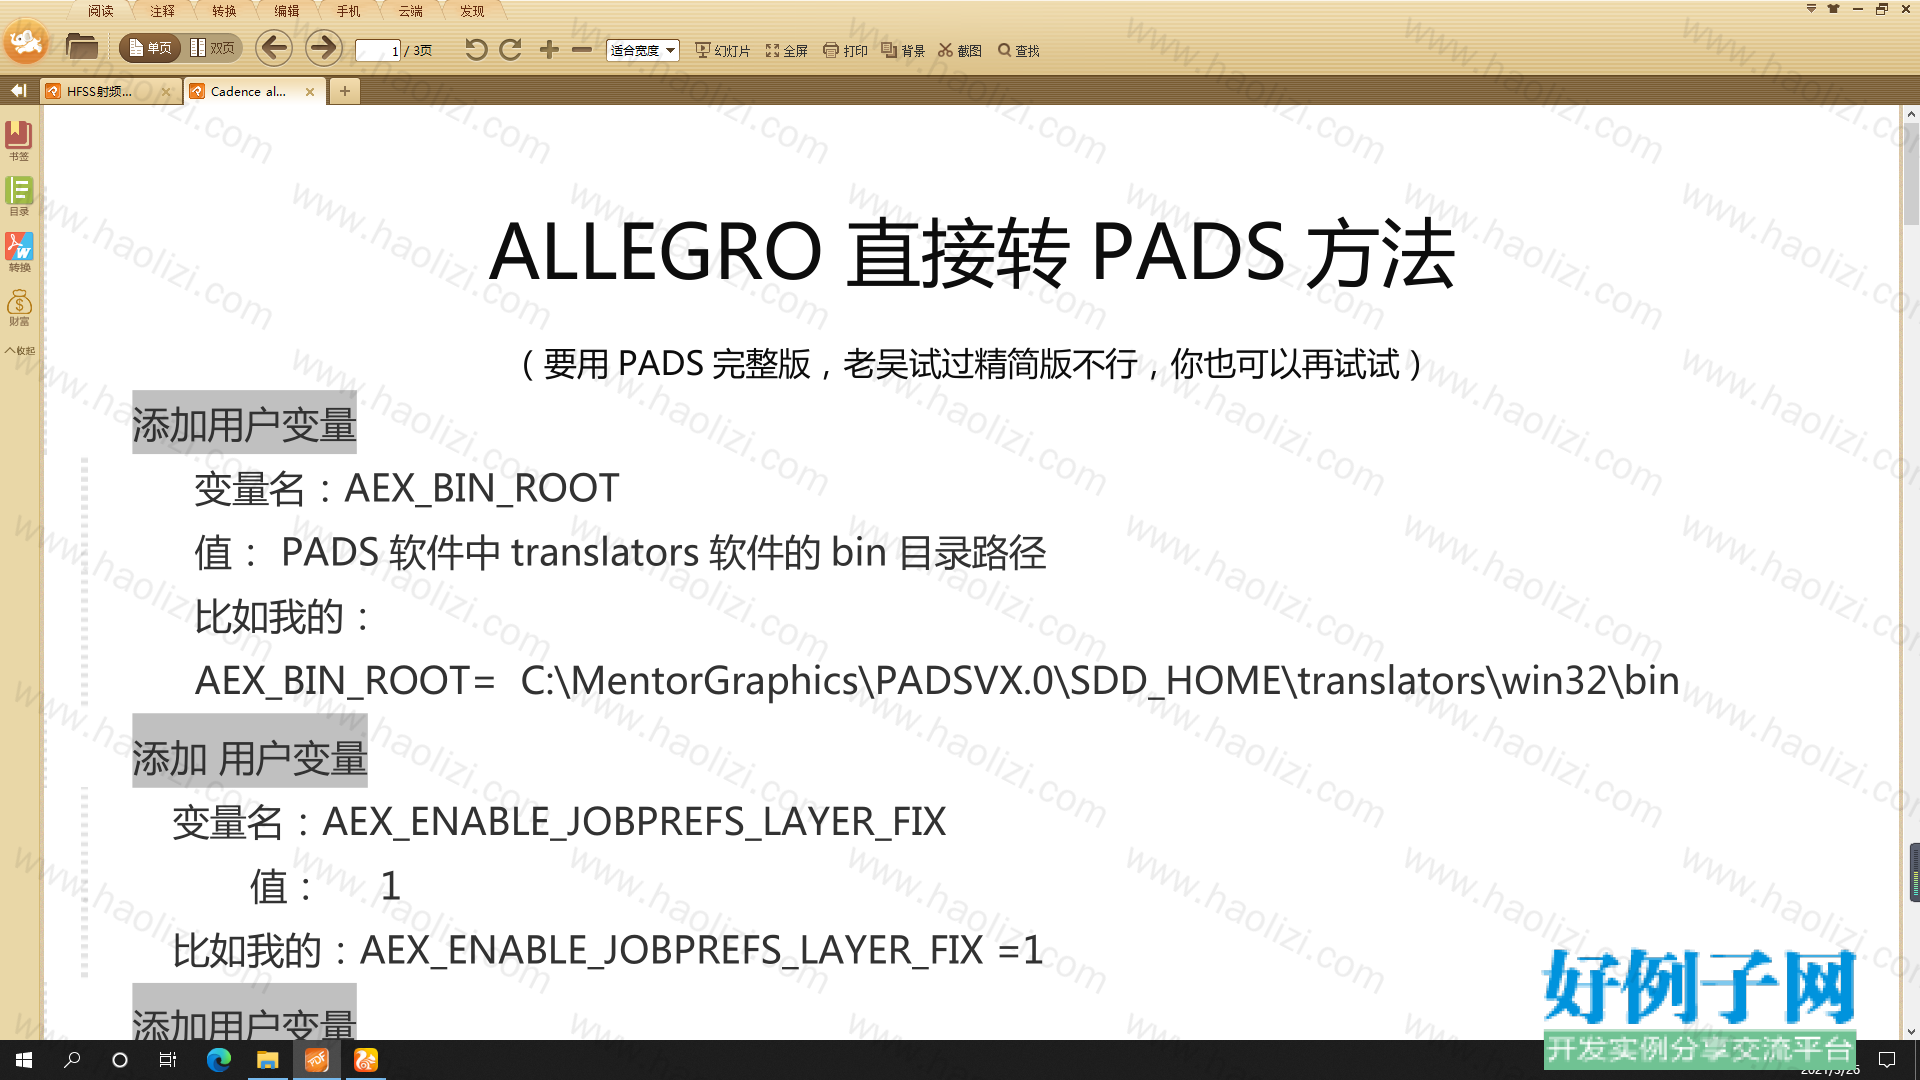1920x1080 pixels.
Task: Open the notification center icon
Action: point(1887,1060)
